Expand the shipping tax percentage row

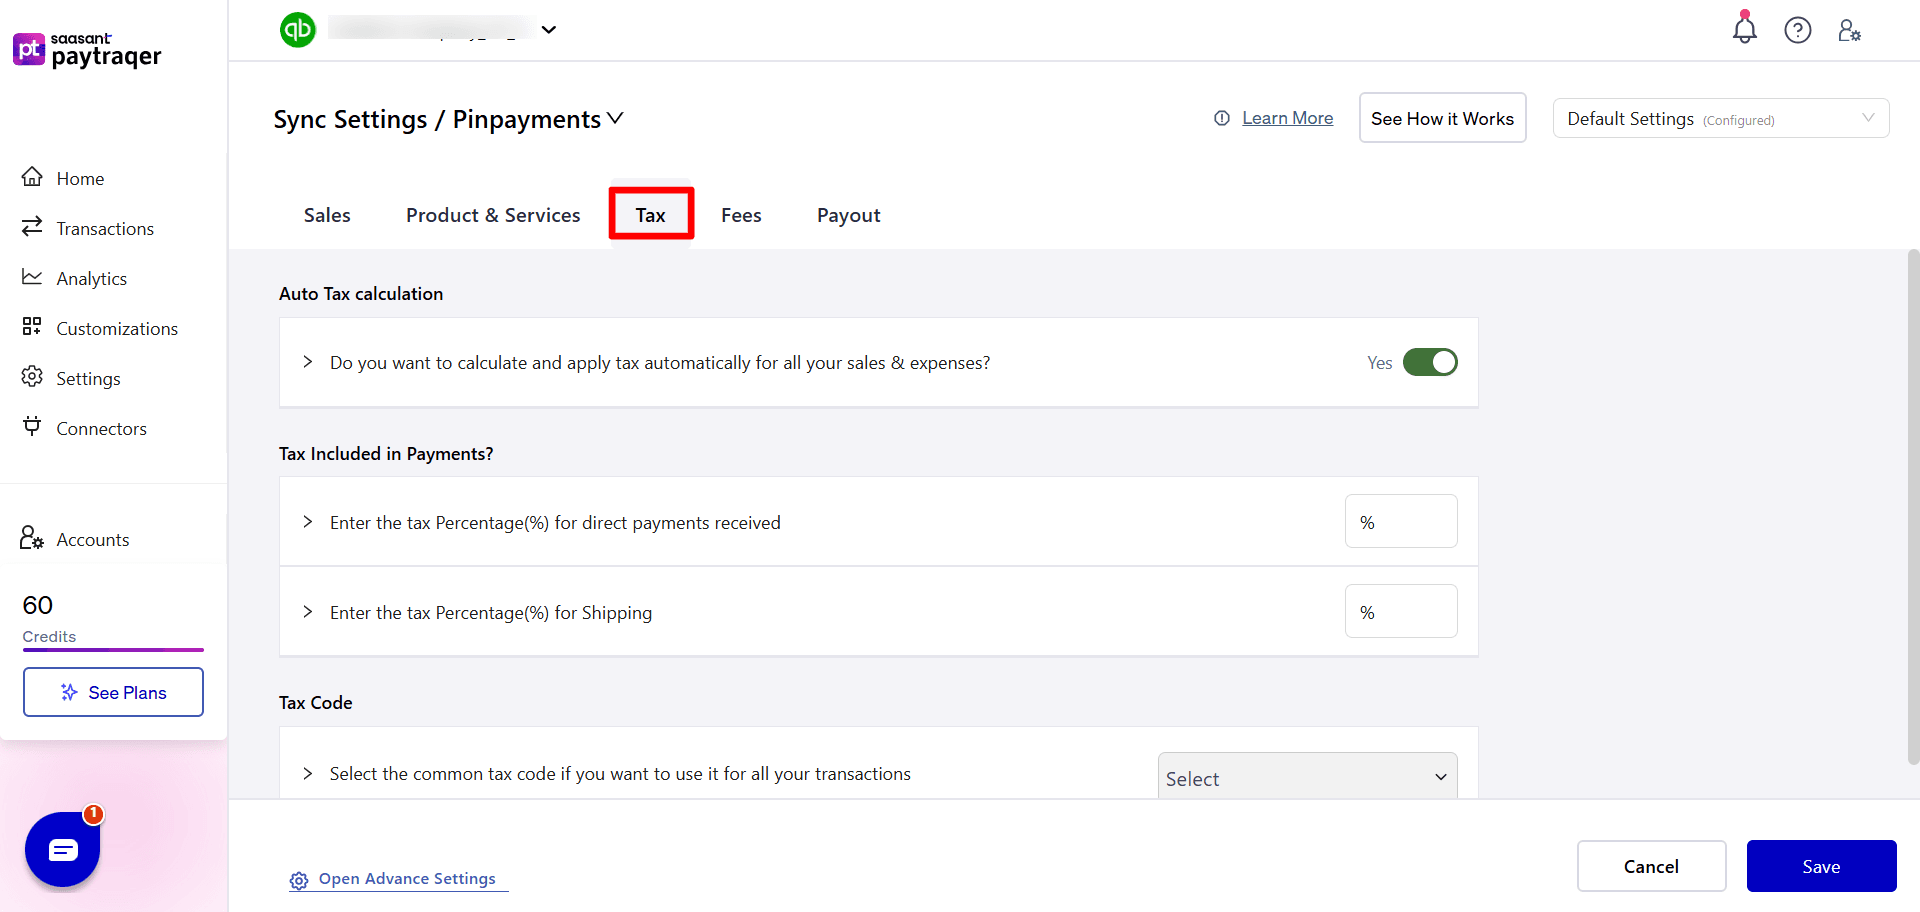point(307,612)
